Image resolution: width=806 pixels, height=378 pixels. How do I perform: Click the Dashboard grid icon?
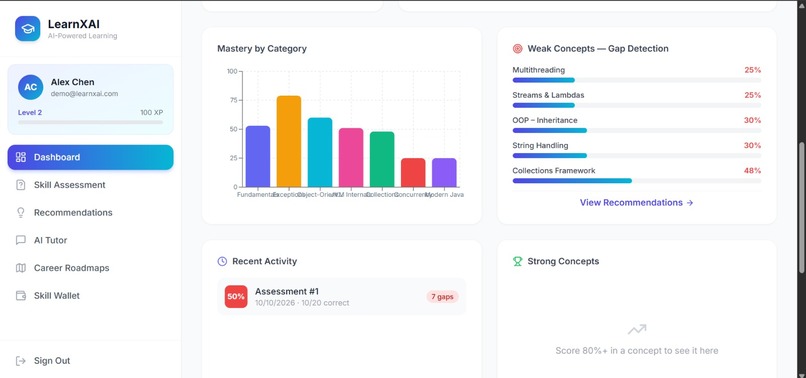[21, 157]
